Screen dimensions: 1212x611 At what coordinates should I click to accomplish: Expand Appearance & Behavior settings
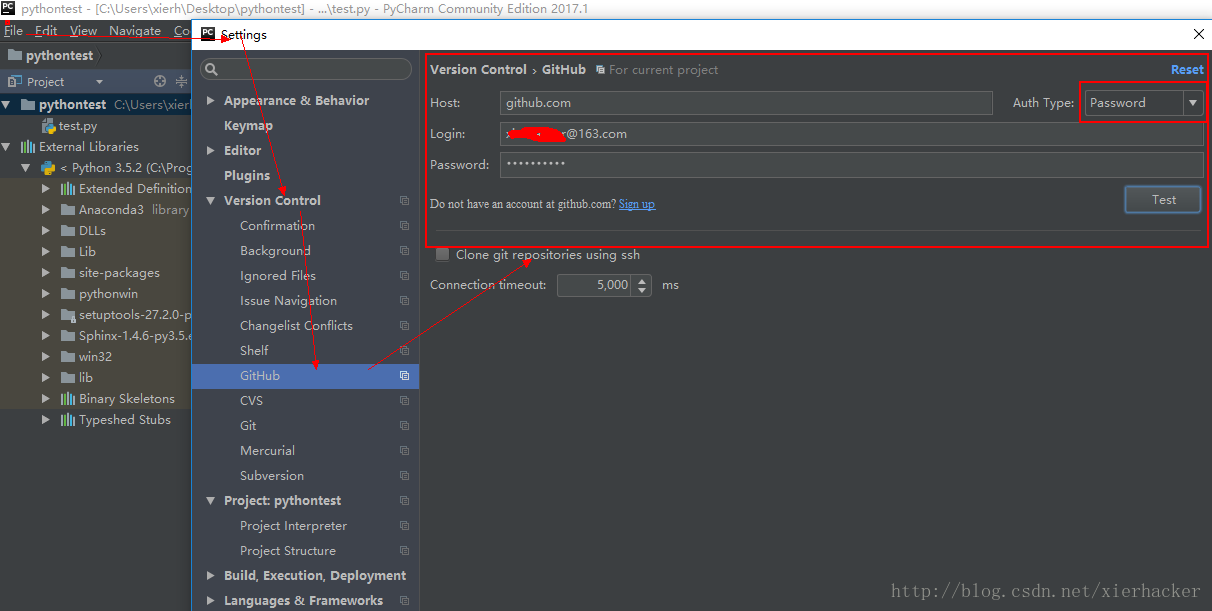pyautogui.click(x=210, y=101)
